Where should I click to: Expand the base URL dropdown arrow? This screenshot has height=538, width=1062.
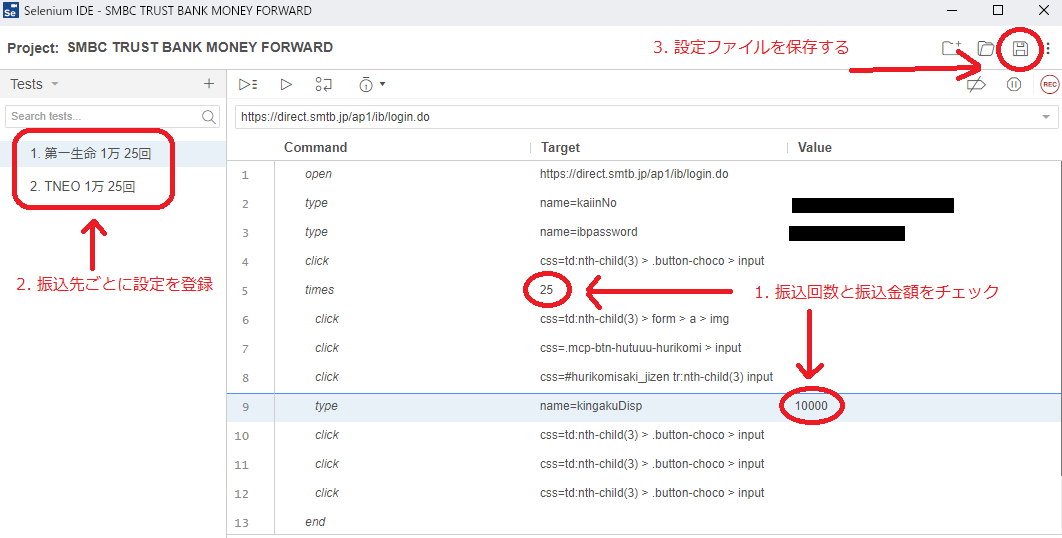click(x=1046, y=117)
